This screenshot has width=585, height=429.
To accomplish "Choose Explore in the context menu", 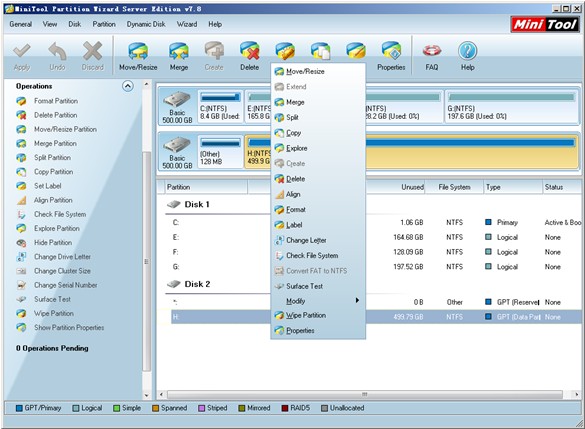I will 318,148.
